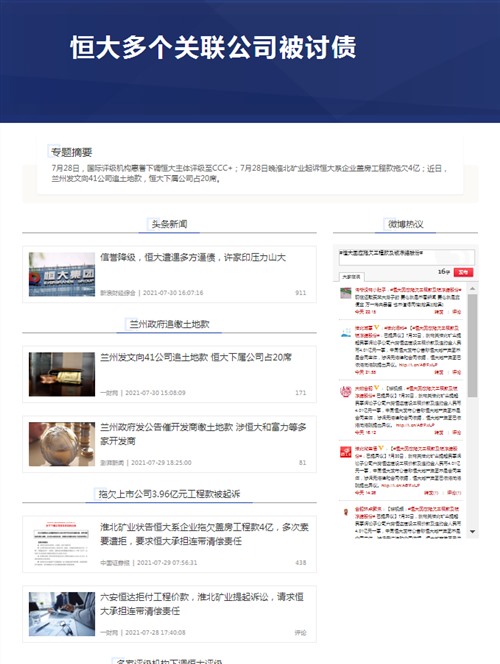
Task: Open "兰州政府发公告催开发商缴土地款" article
Action: [203, 434]
